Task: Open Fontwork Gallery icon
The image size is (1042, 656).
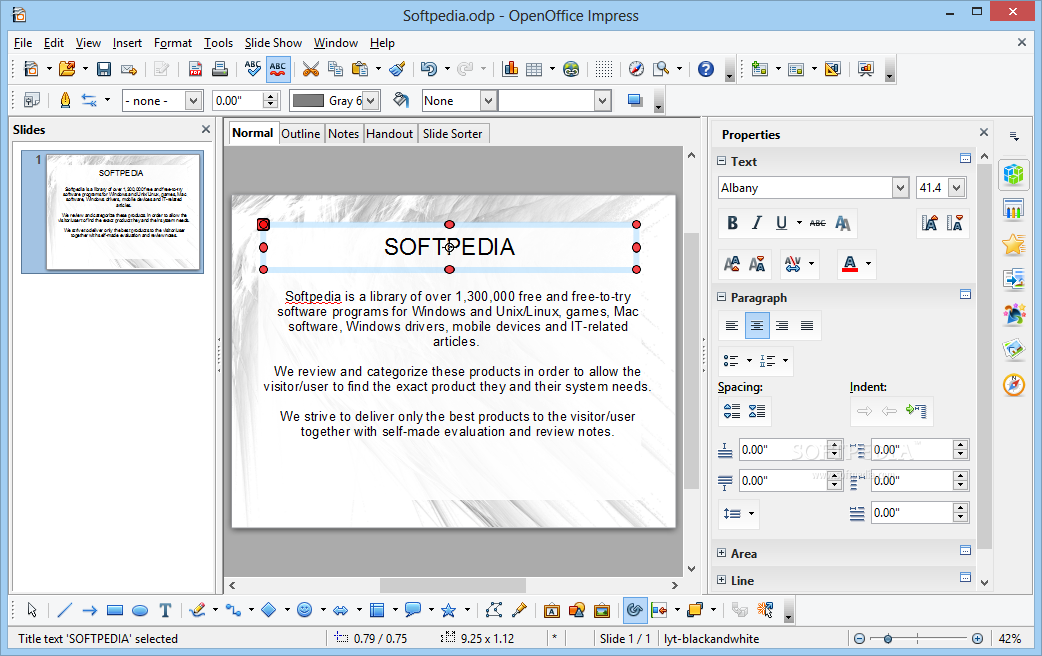Action: click(x=552, y=610)
